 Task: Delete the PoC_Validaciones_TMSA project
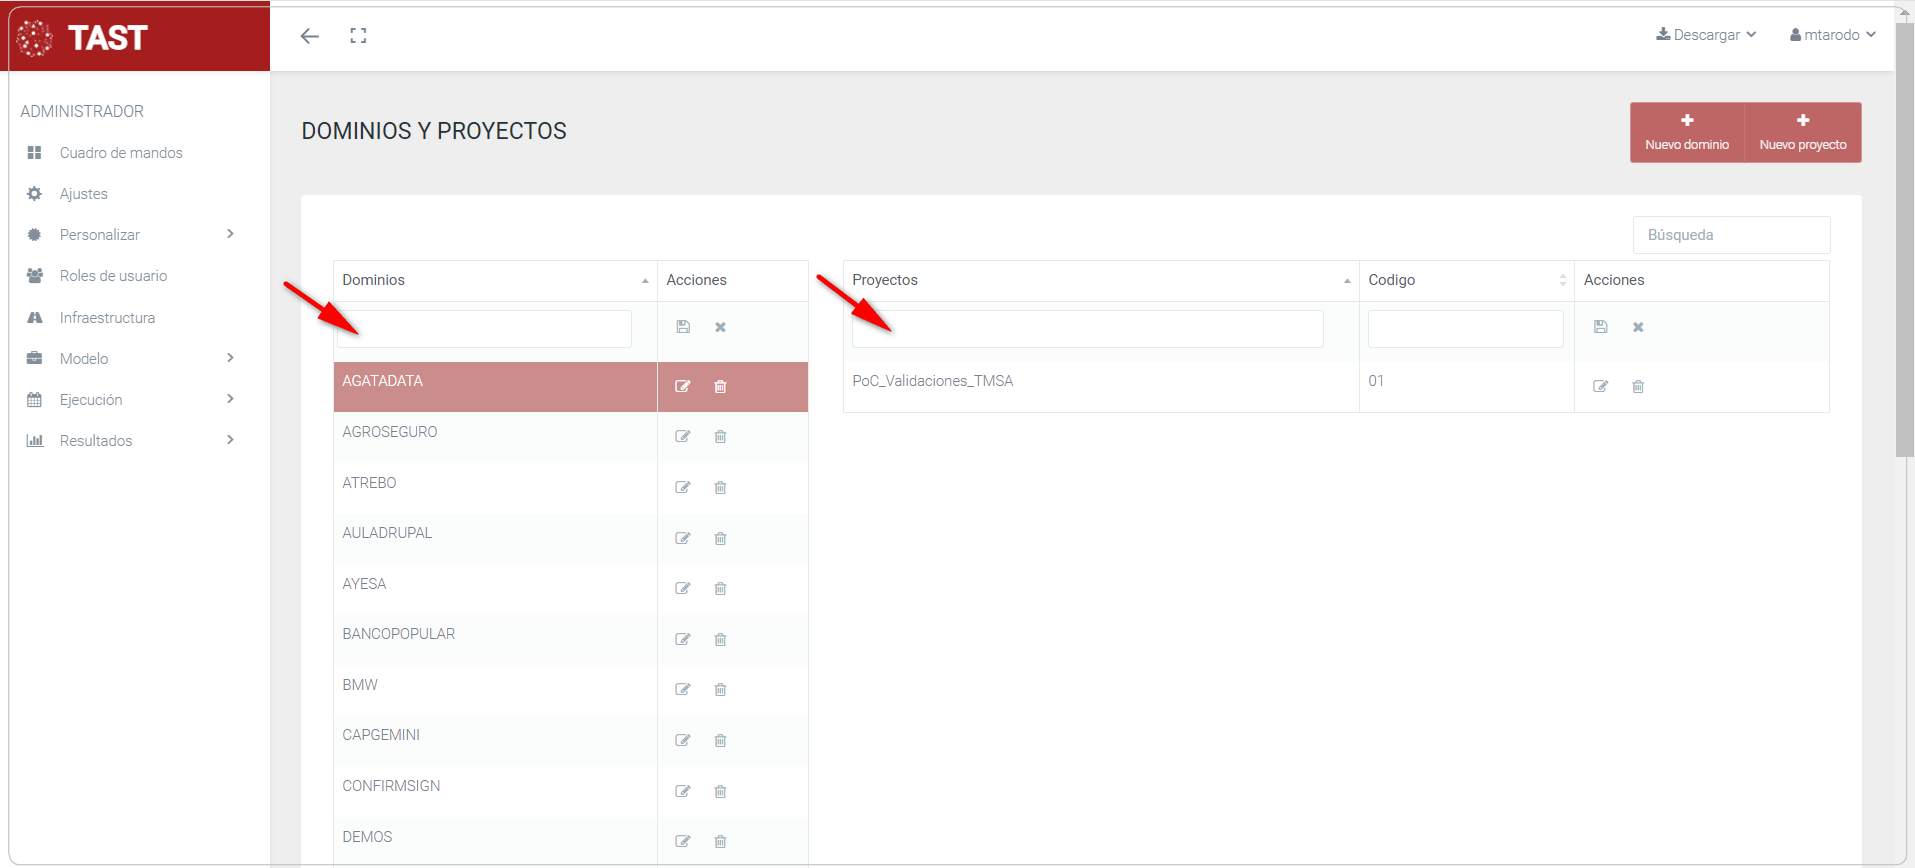pos(1638,387)
